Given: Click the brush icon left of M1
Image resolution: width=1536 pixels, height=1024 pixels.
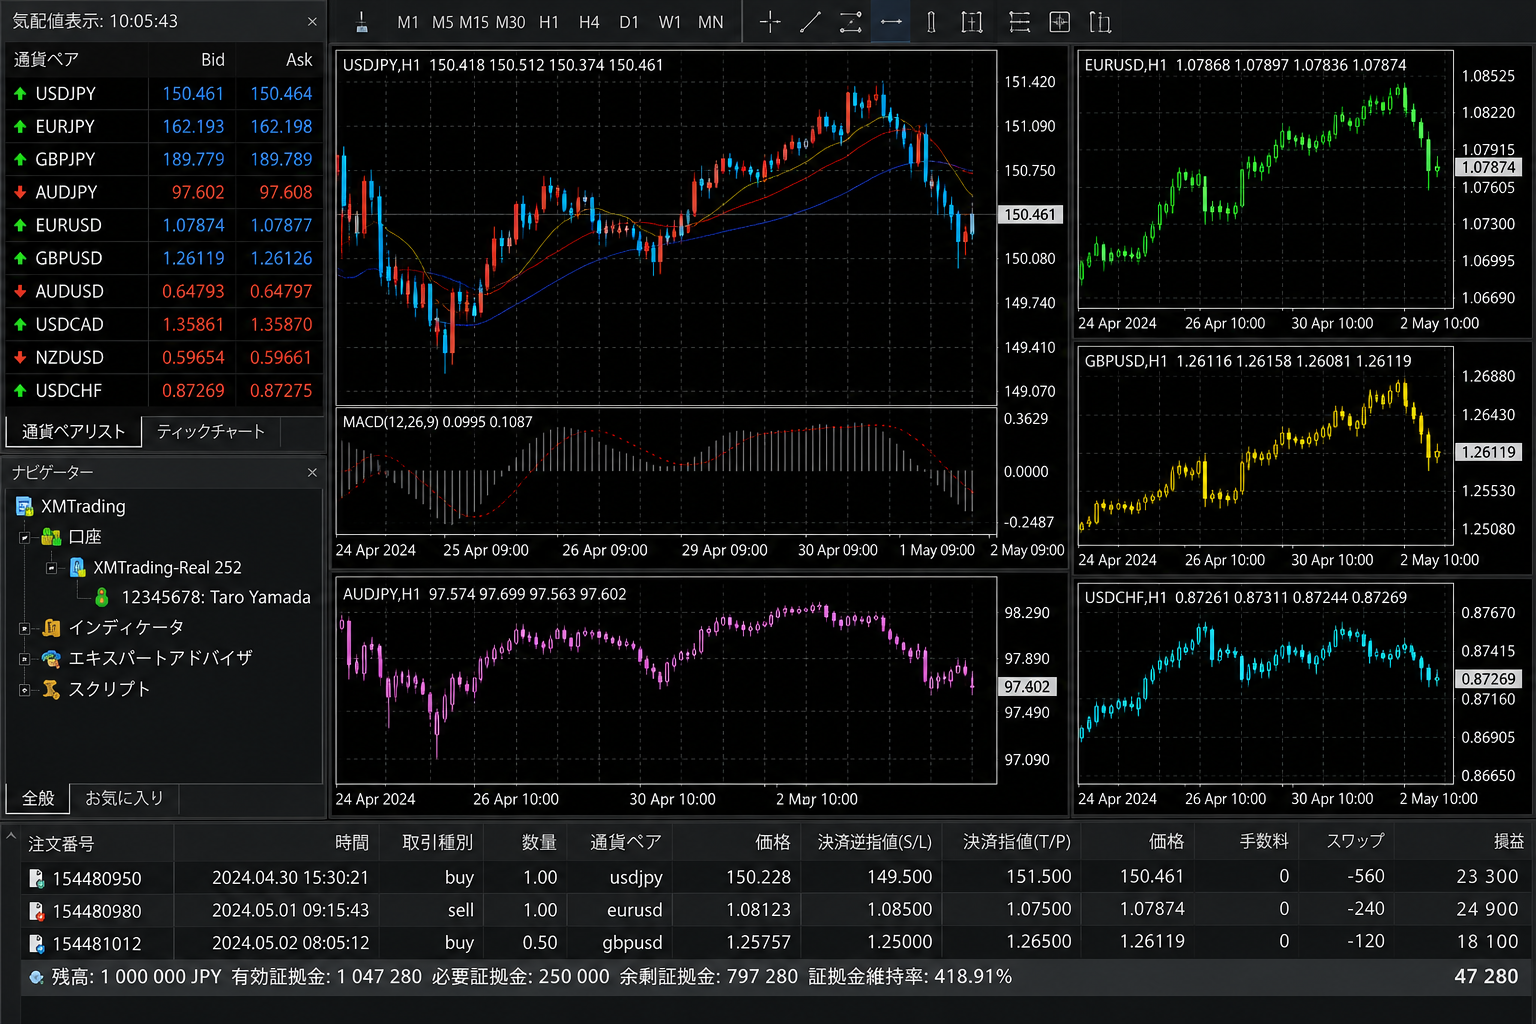Looking at the screenshot, I should tap(362, 22).
